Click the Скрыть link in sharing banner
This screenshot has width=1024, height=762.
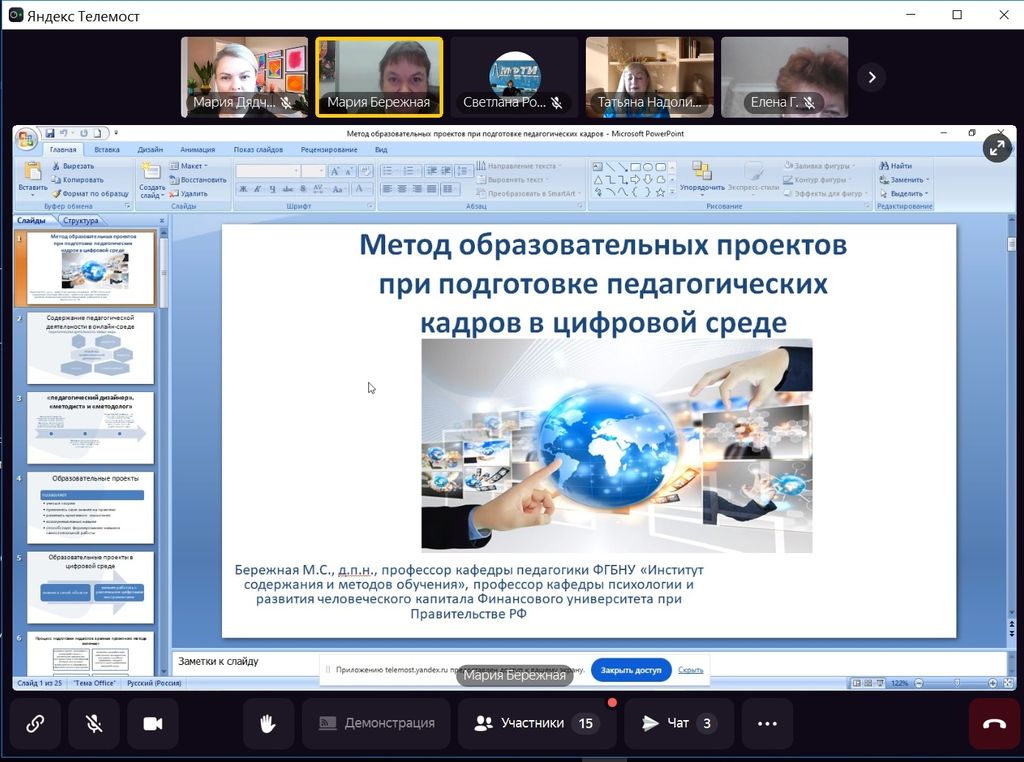(690, 670)
